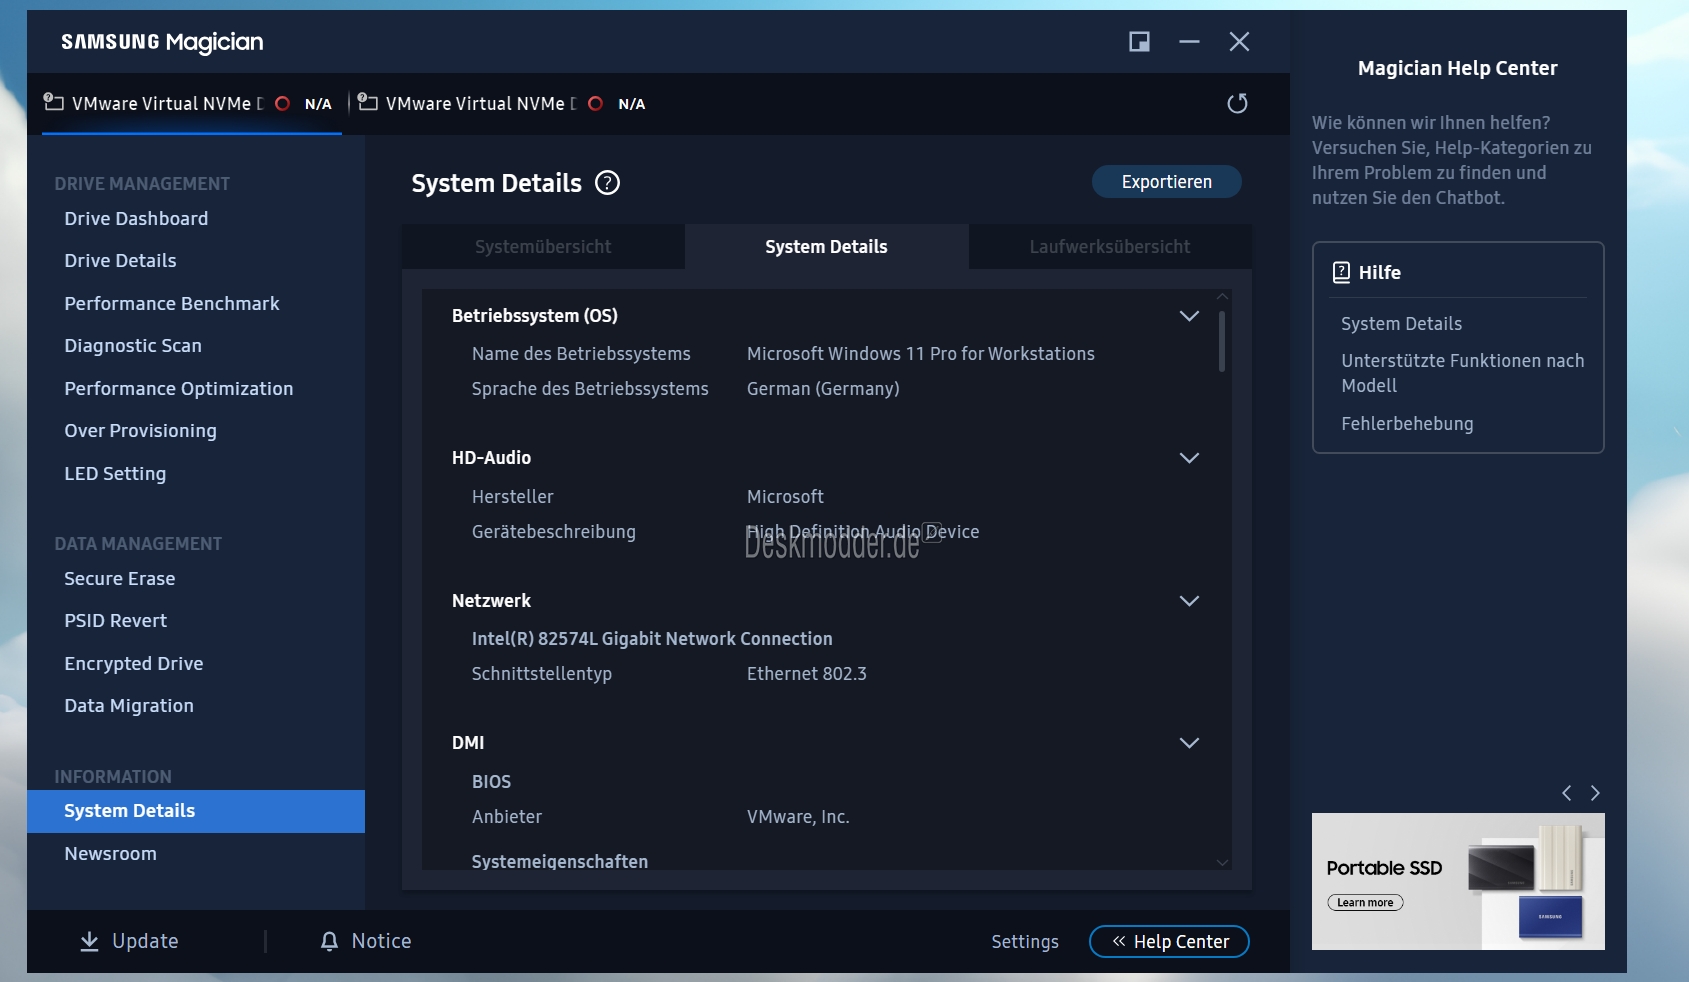Close the Samsung Magician window
Screen dimensions: 1689x982
pyautogui.click(x=1239, y=41)
